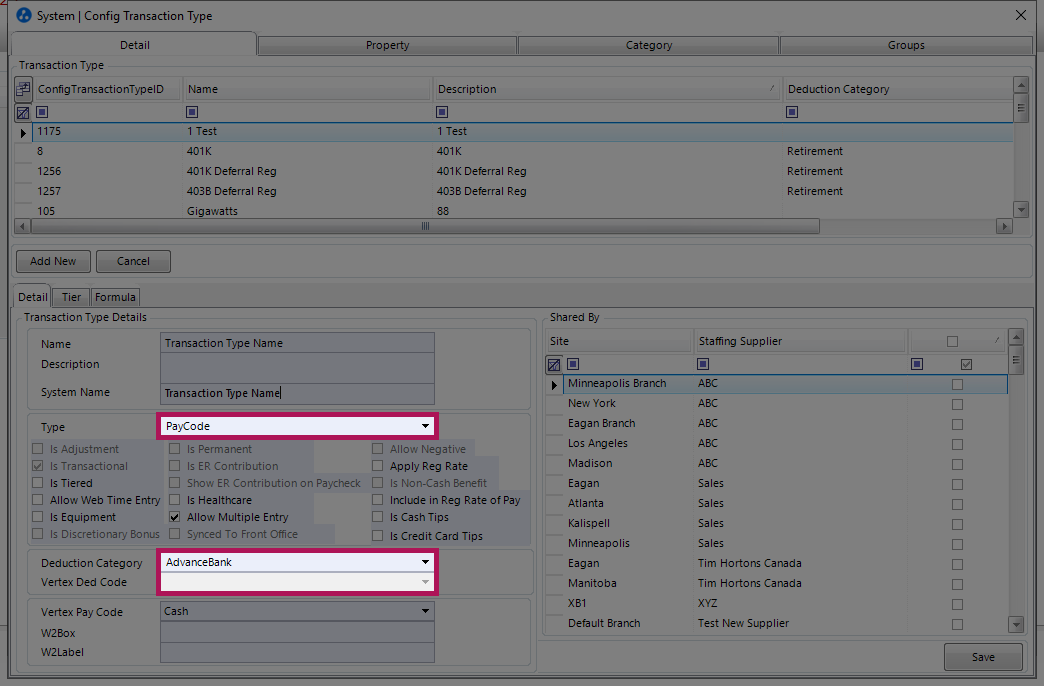Image resolution: width=1044 pixels, height=686 pixels.
Task: Click the horizontal scrollbar of Transaction Type grid
Action: (425, 226)
